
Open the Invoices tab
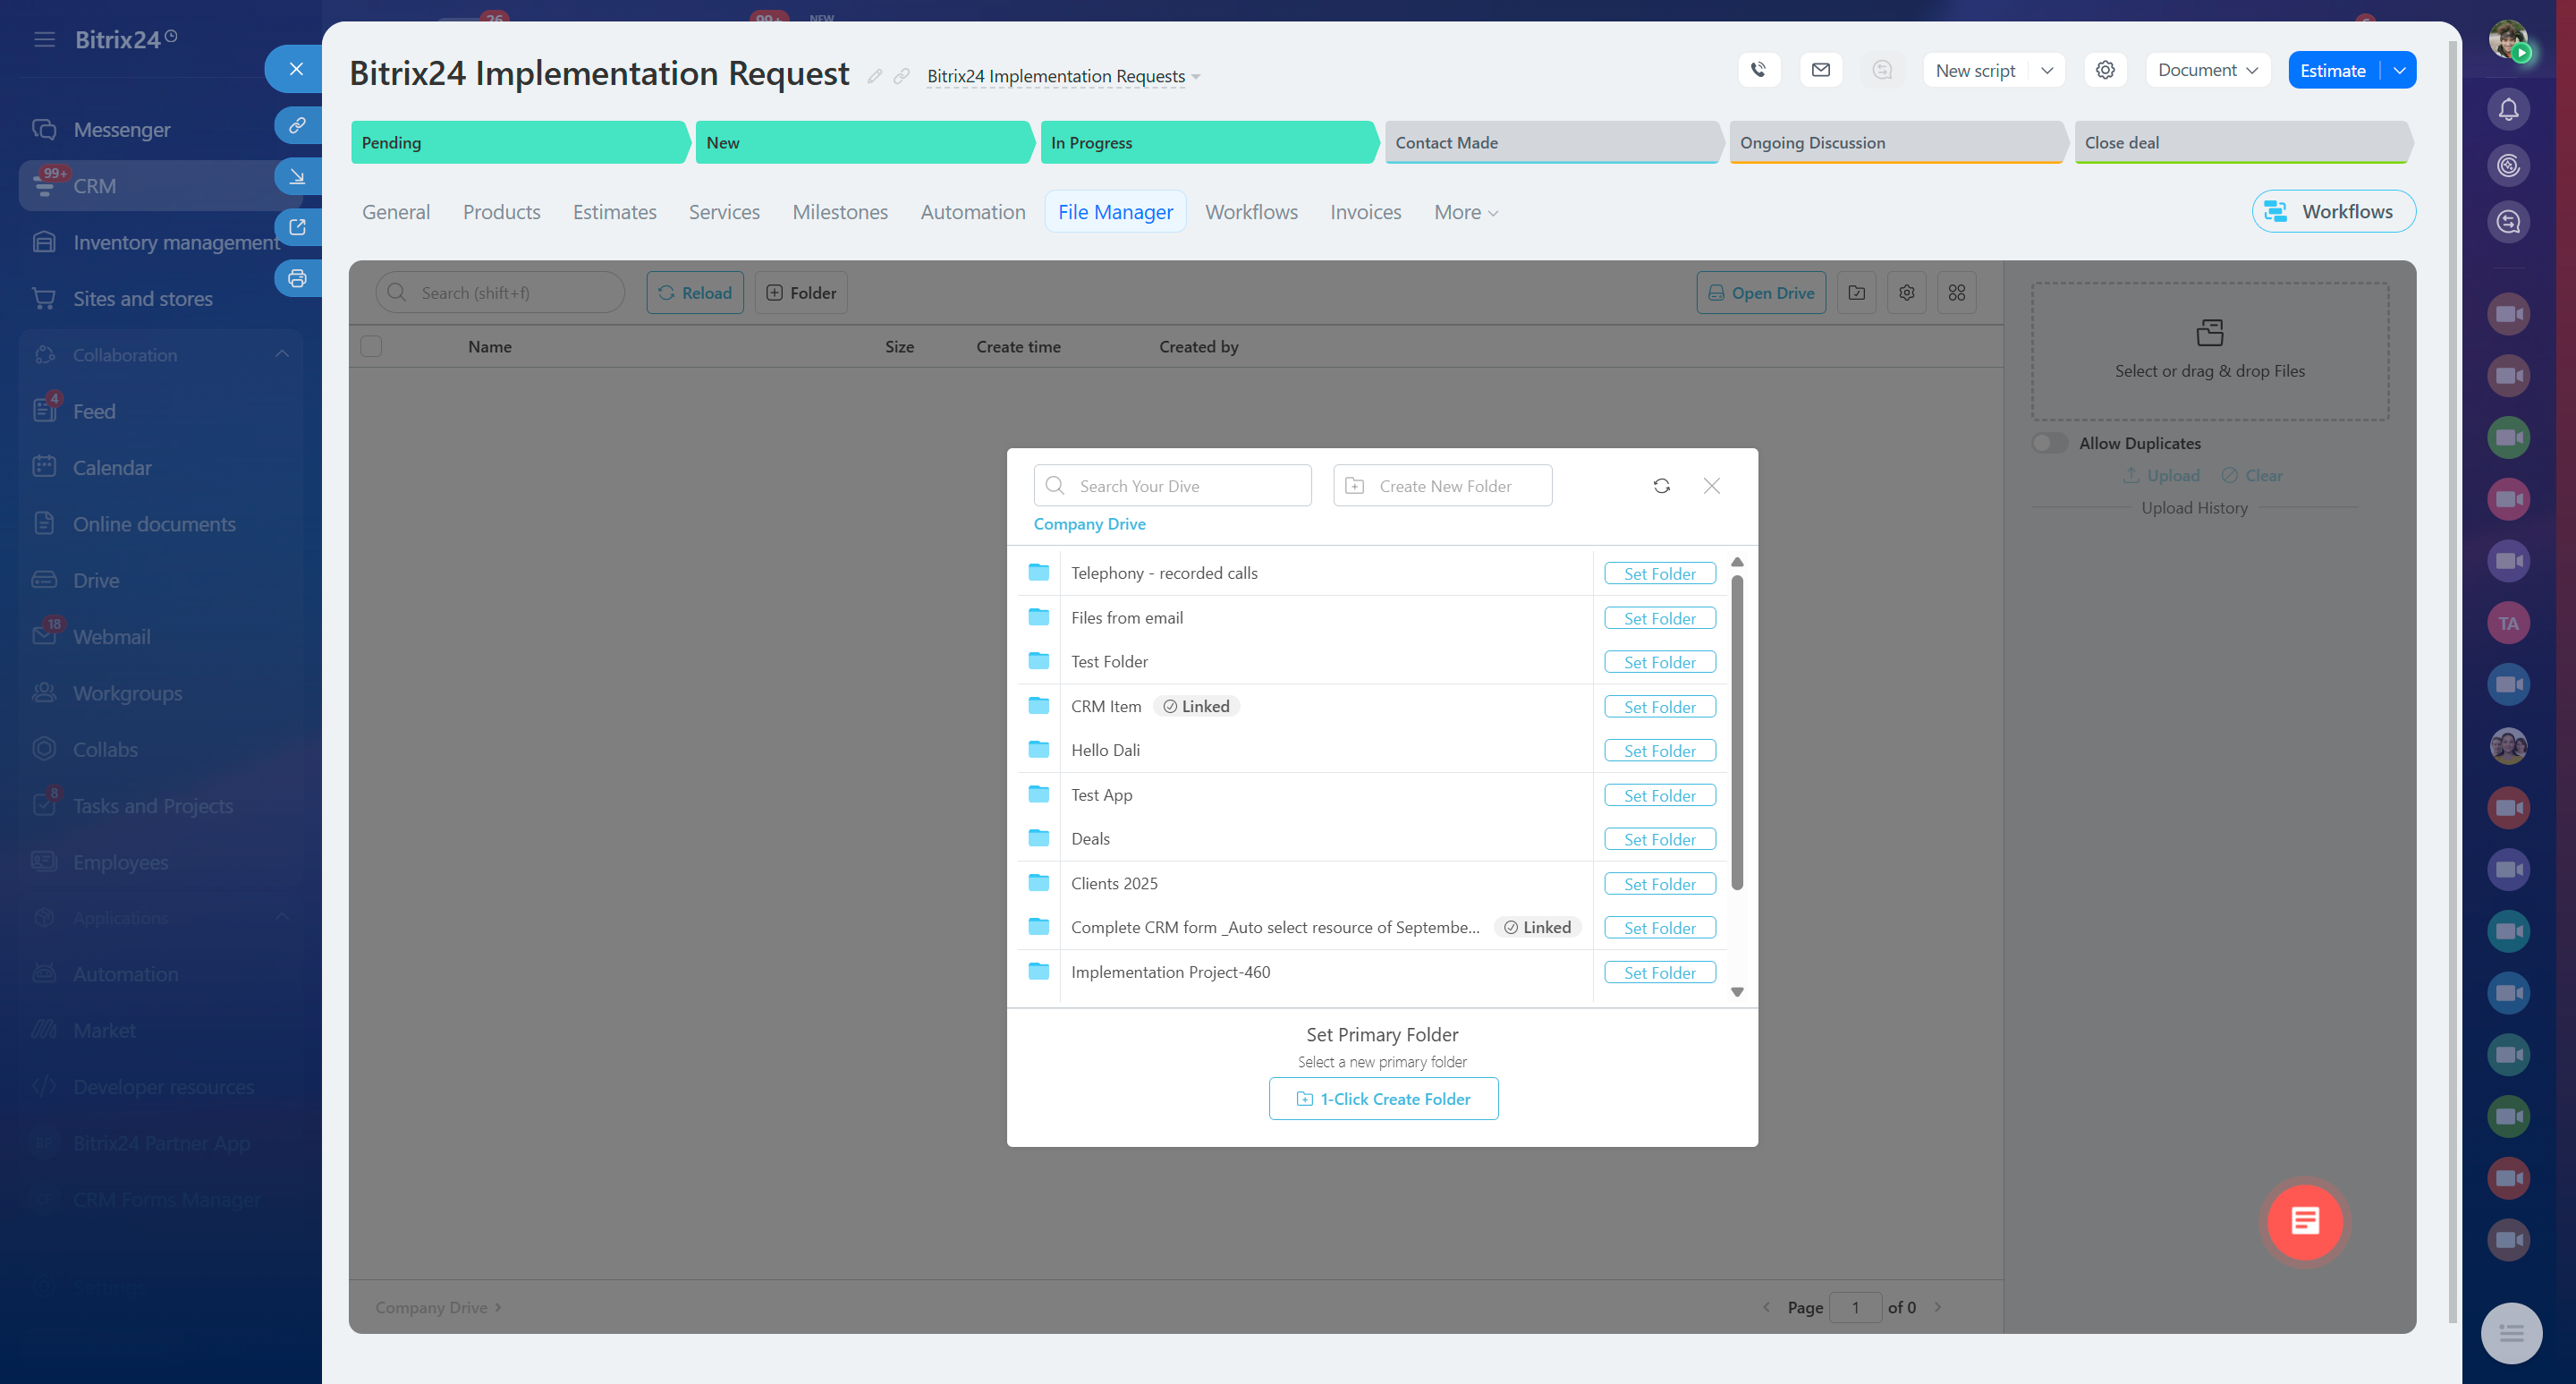(1364, 212)
